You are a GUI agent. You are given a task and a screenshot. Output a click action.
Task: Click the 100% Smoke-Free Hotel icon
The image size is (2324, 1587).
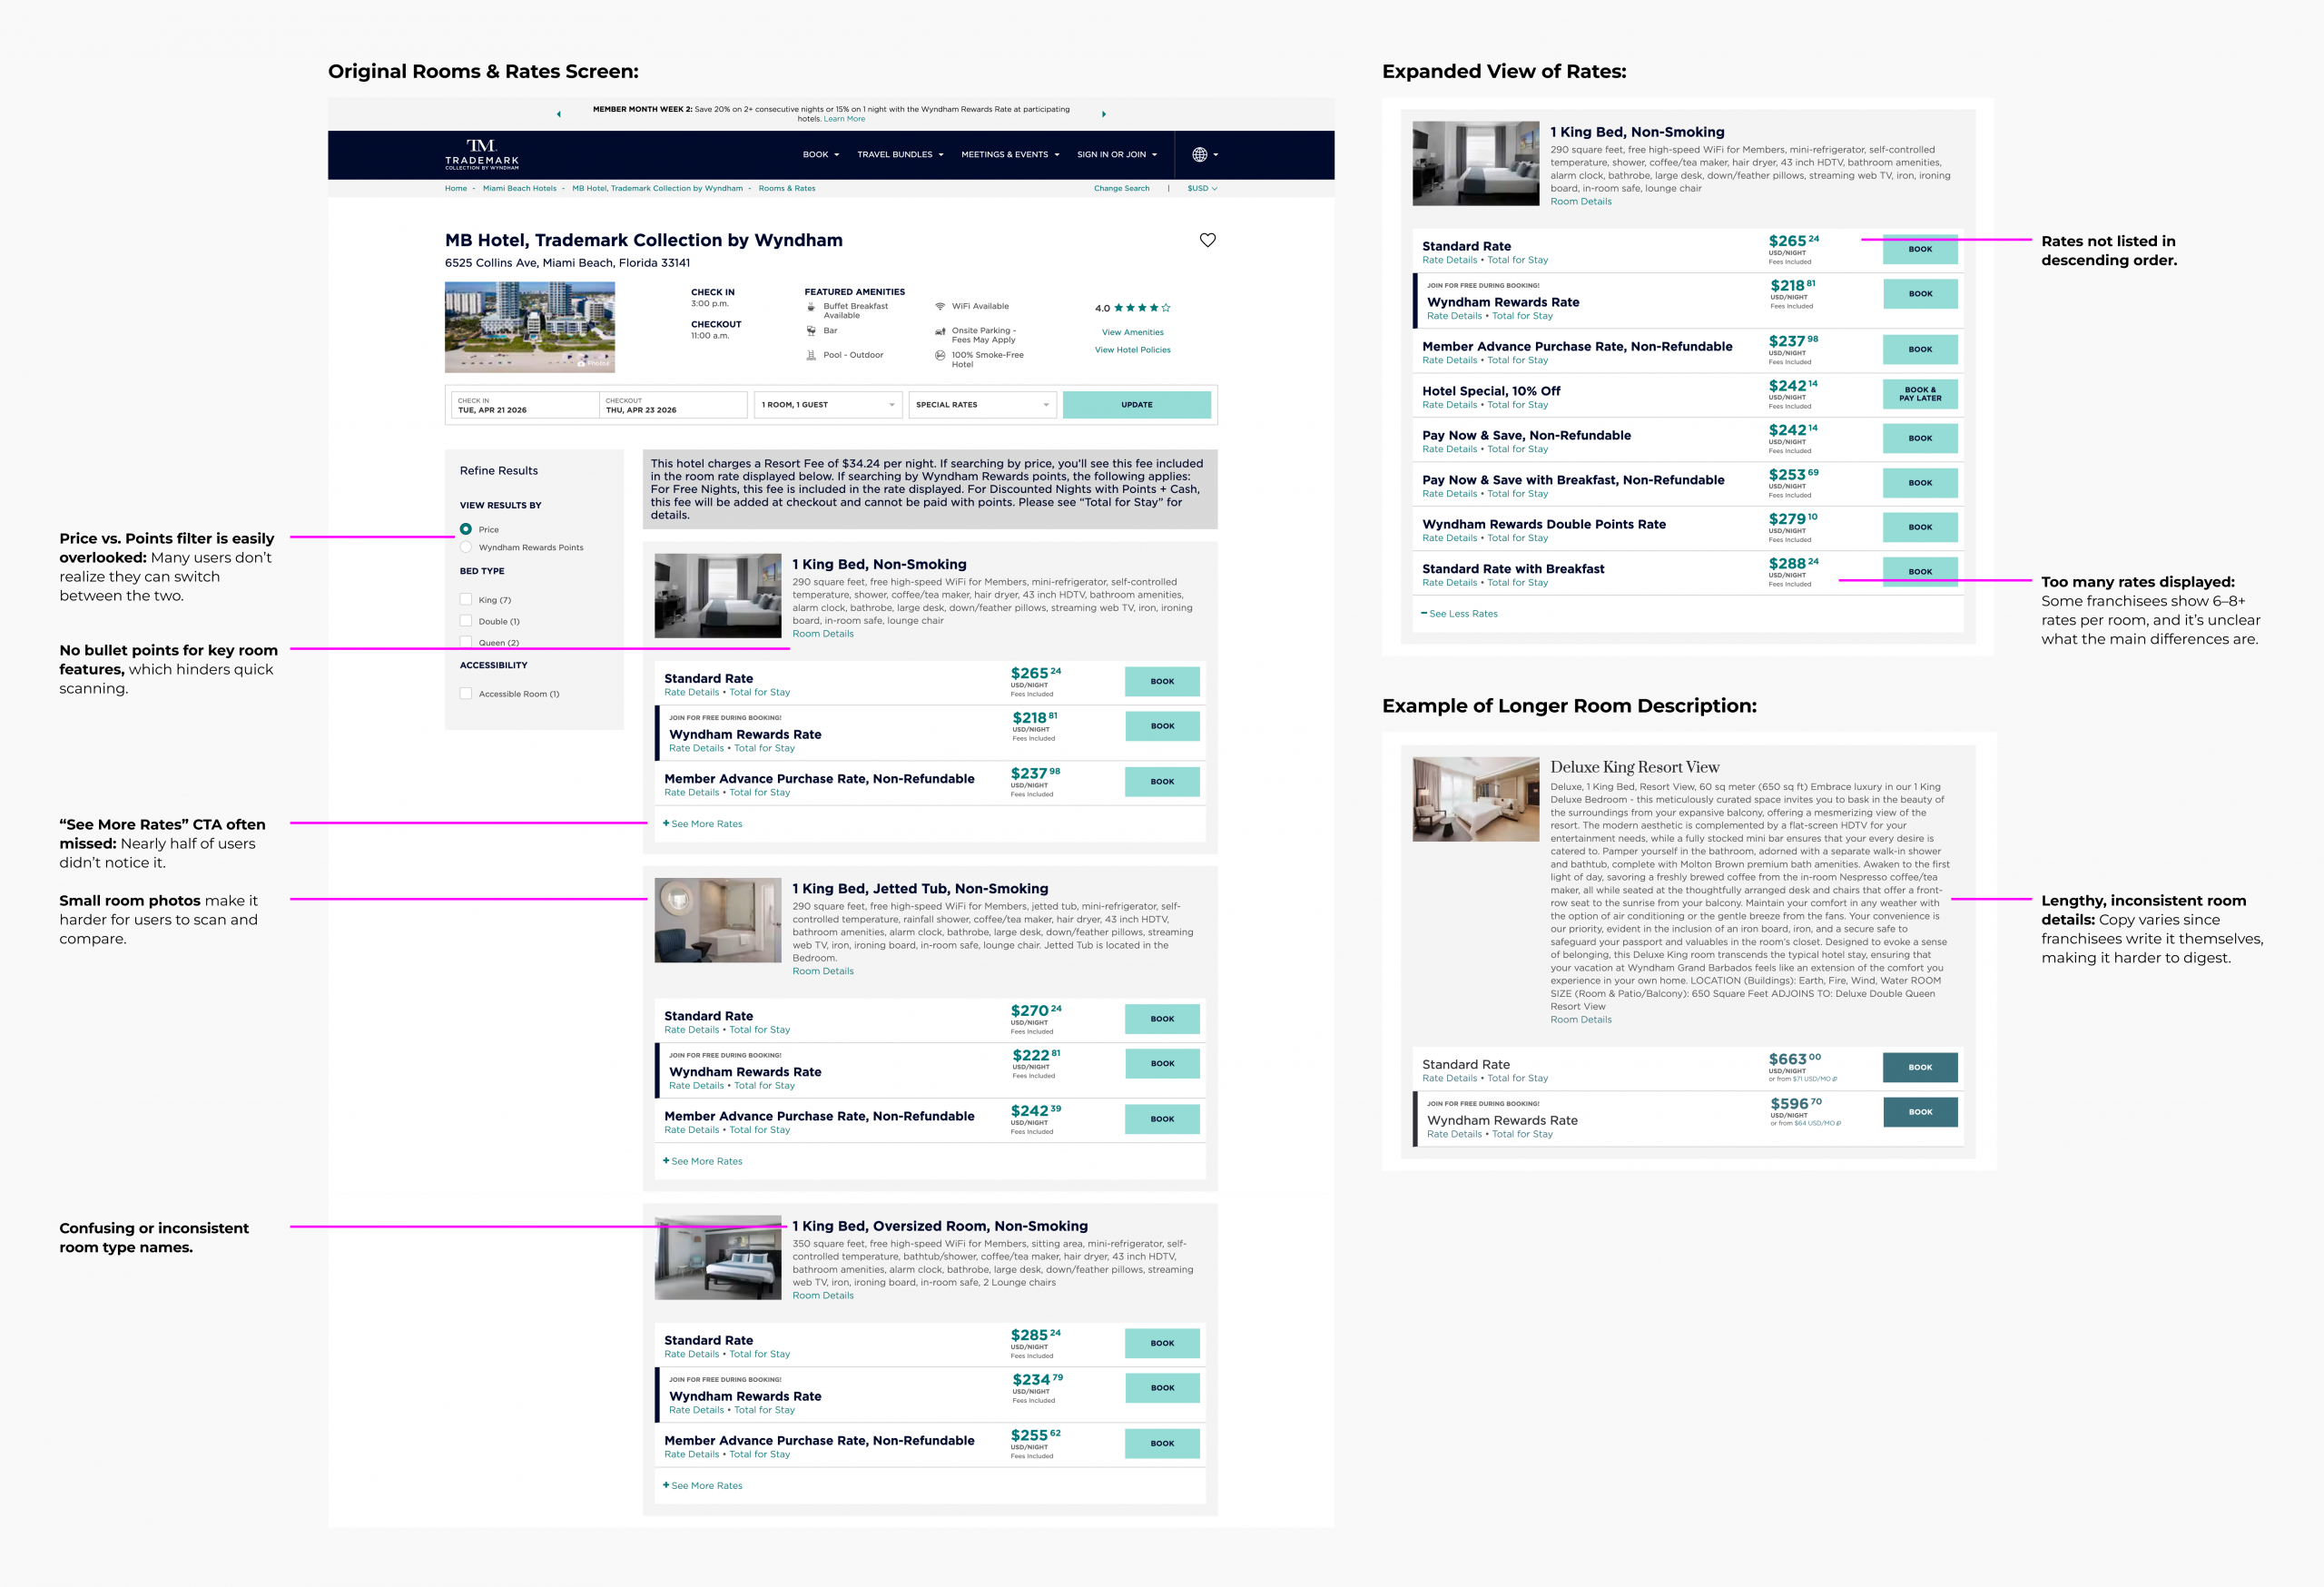(x=940, y=355)
